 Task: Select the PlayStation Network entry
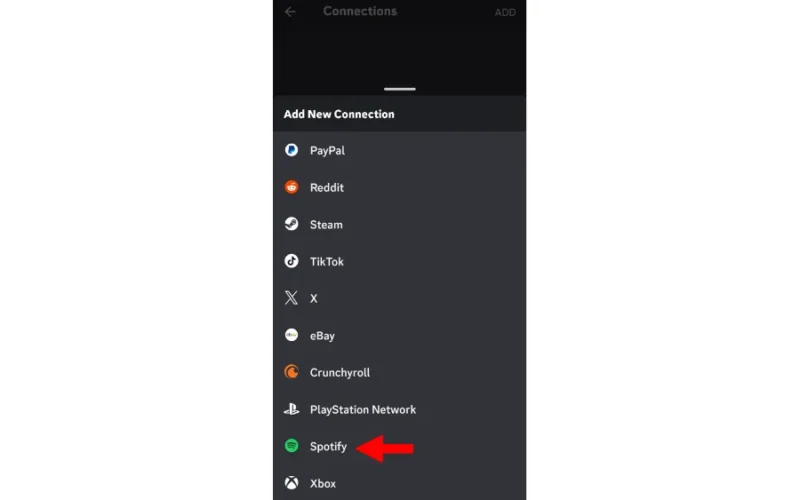pyautogui.click(x=399, y=409)
